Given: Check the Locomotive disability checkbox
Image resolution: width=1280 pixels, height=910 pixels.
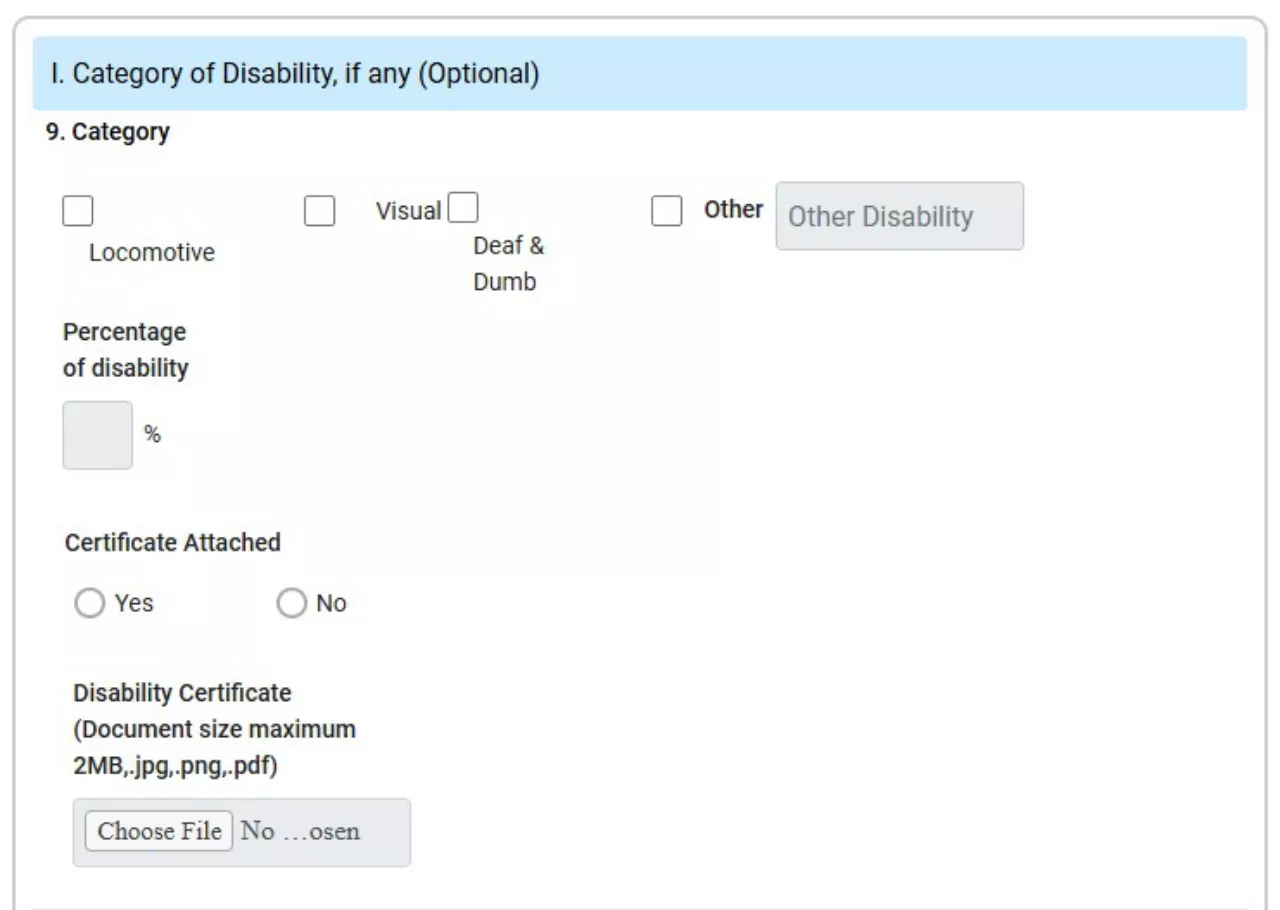Looking at the screenshot, I should tap(77, 210).
